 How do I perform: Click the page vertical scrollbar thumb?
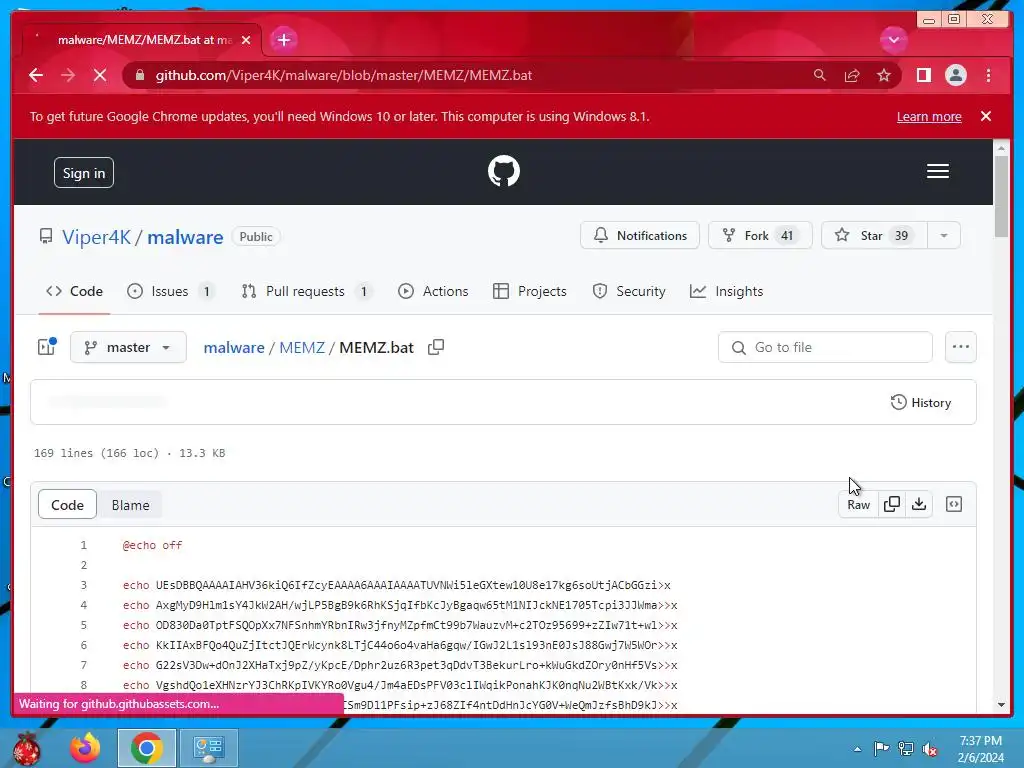pos(1002,196)
